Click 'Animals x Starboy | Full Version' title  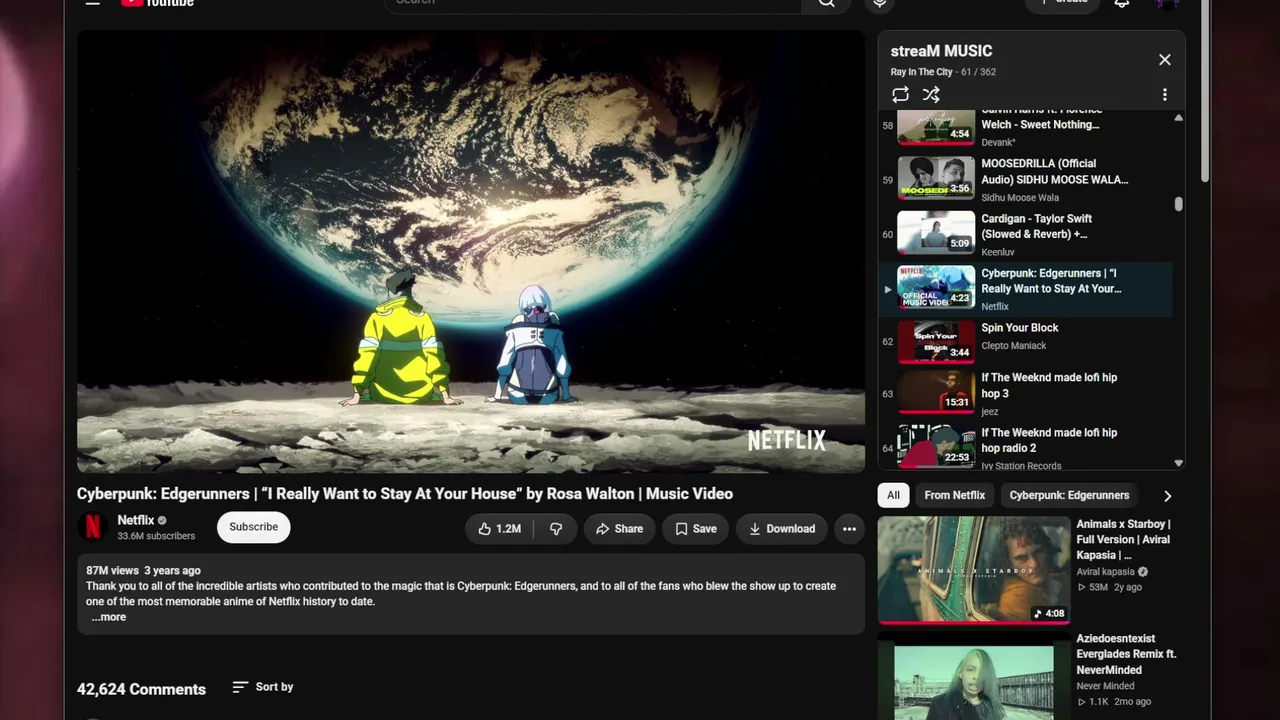pos(1123,539)
